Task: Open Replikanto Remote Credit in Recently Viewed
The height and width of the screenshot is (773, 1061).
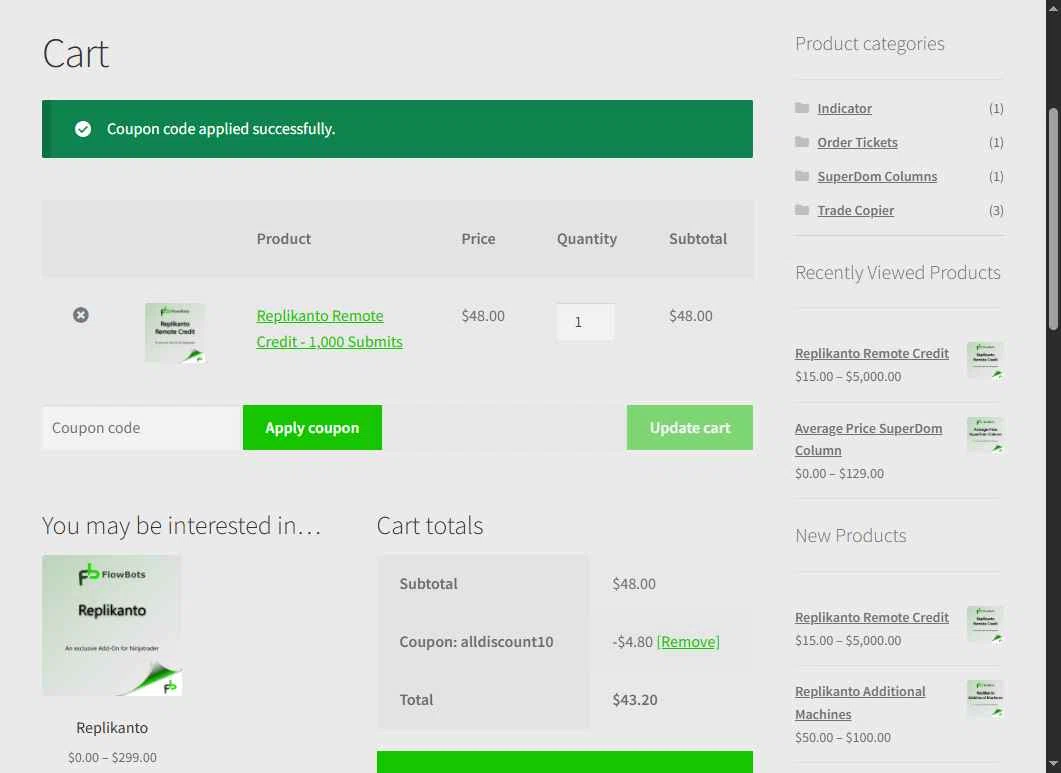Action: click(x=872, y=353)
